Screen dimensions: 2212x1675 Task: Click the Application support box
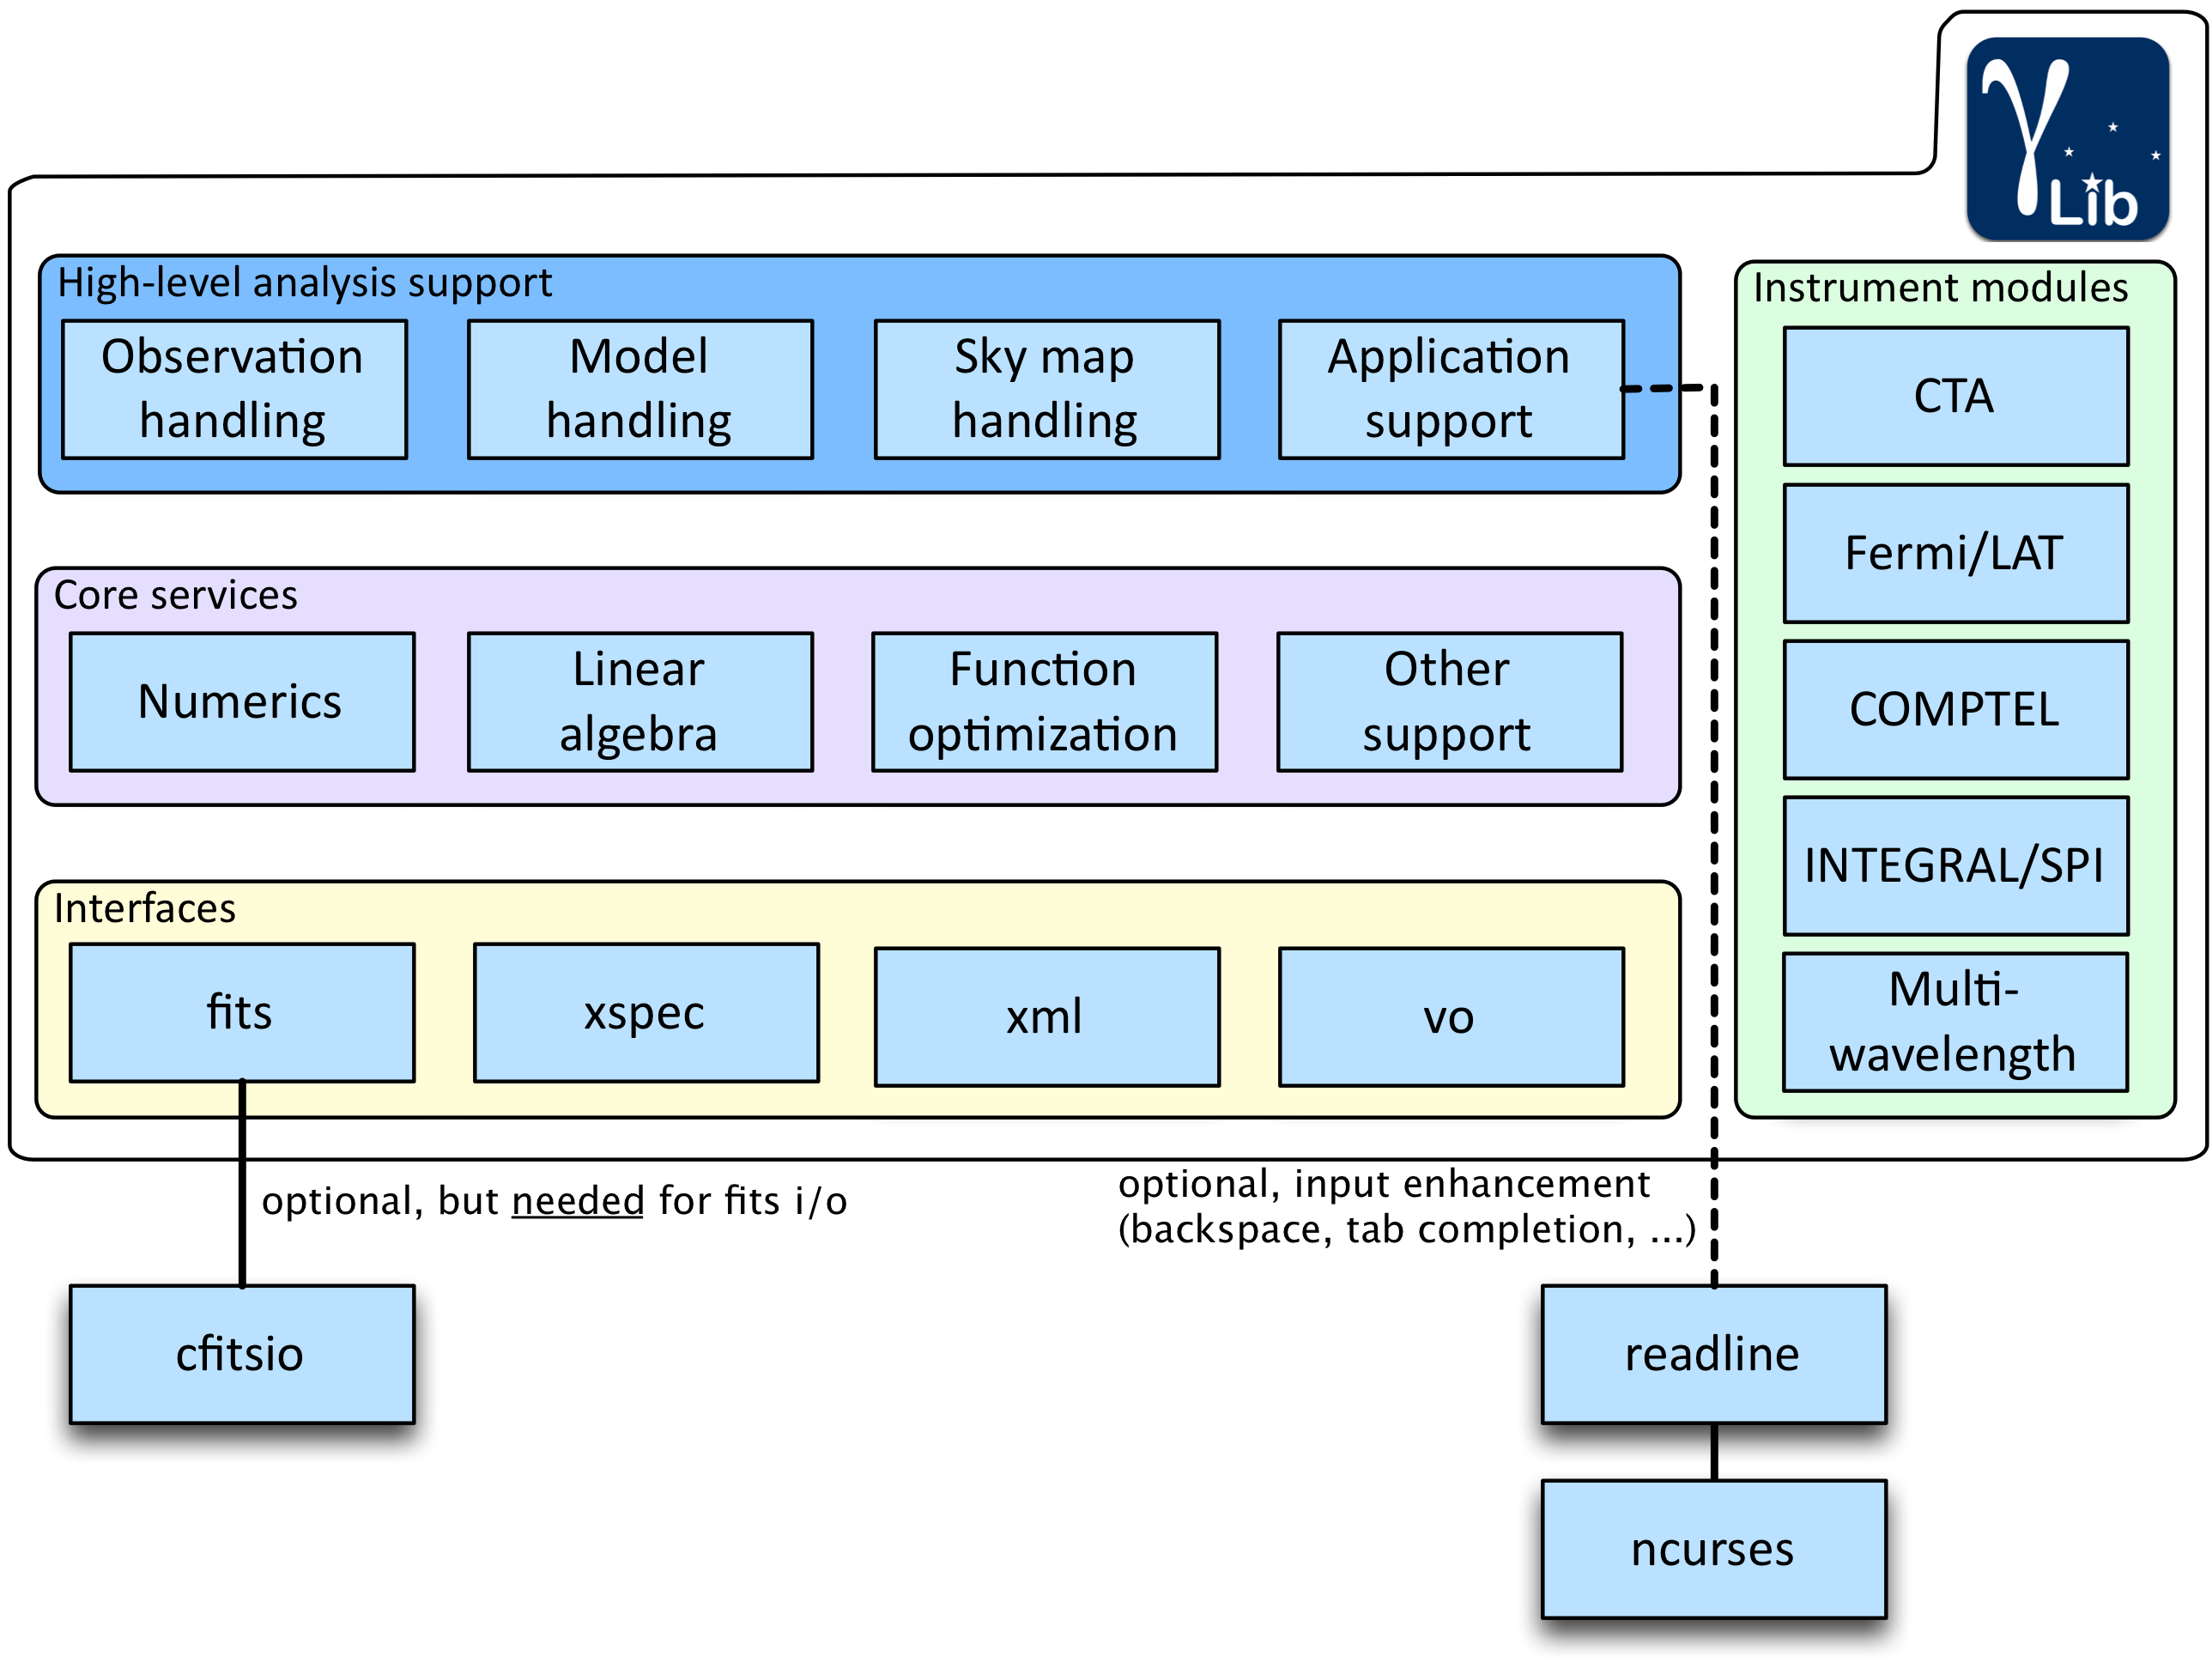[x=1450, y=389]
